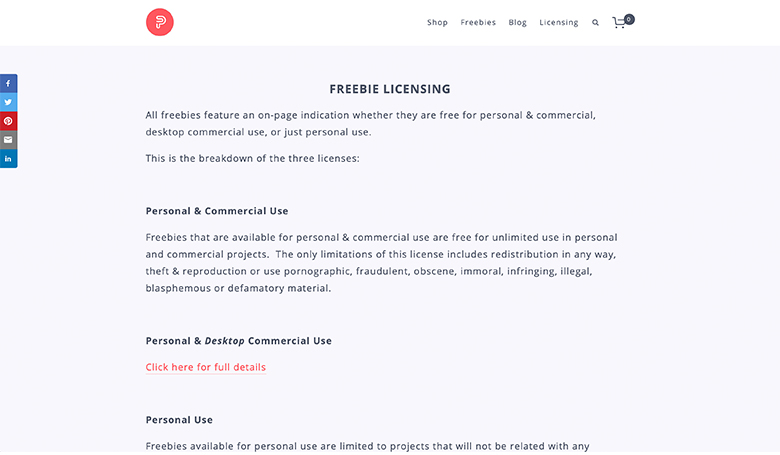Pin page using Pinterest sidebar icon

[8, 121]
